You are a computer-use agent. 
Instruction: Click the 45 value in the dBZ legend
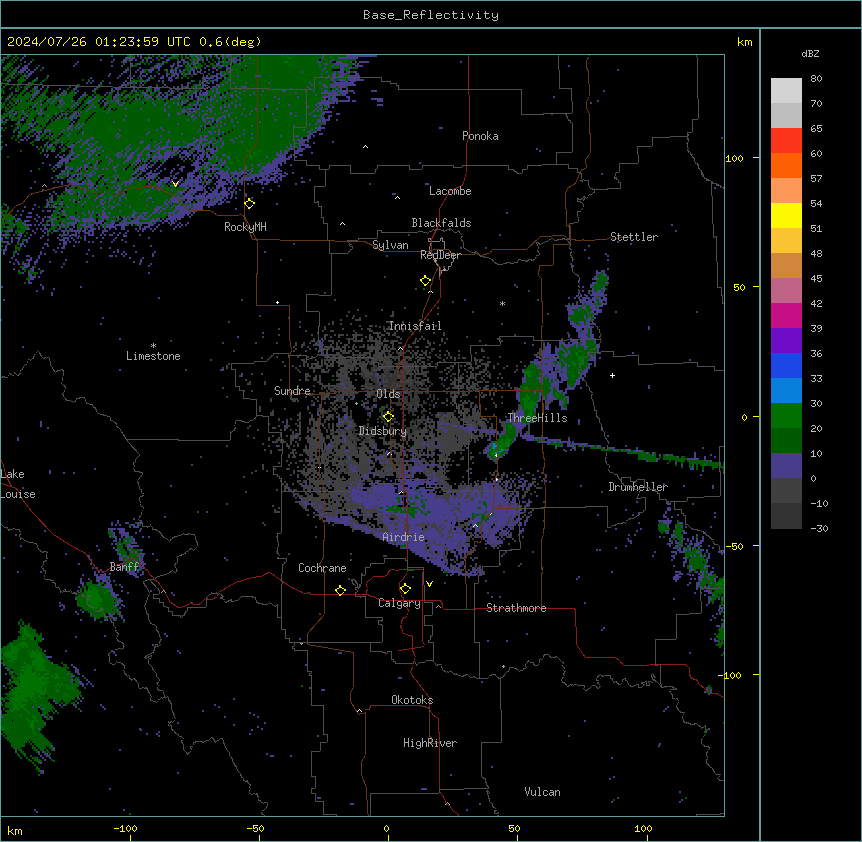816,278
